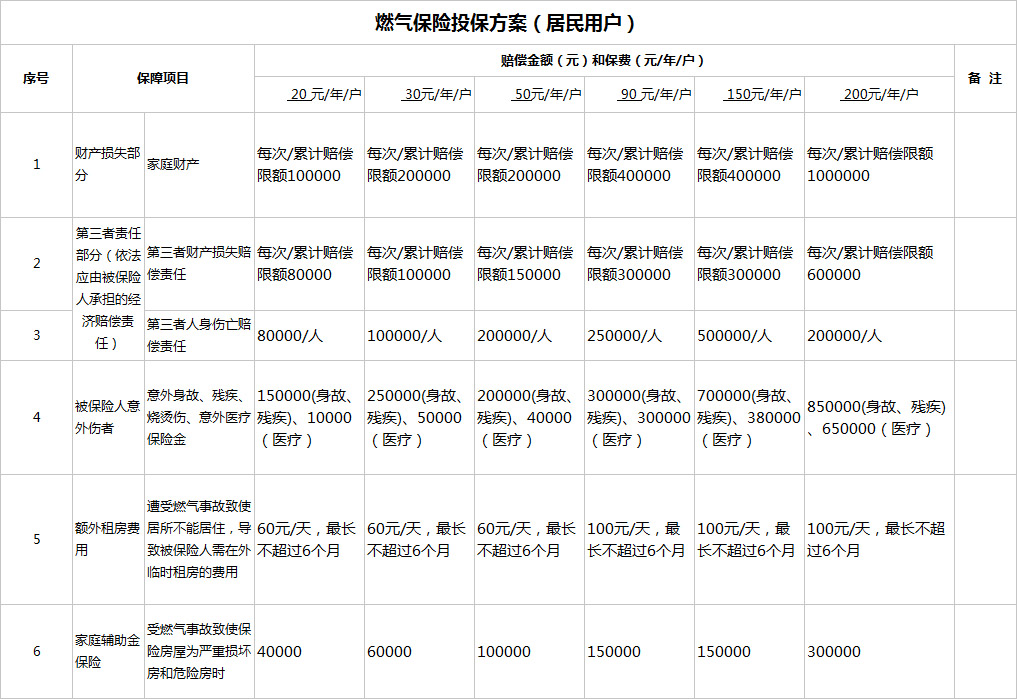Screen dimensions: 1017x699
Task: Select 第三者财产损失赔偿责任 cell
Action: click(x=199, y=264)
